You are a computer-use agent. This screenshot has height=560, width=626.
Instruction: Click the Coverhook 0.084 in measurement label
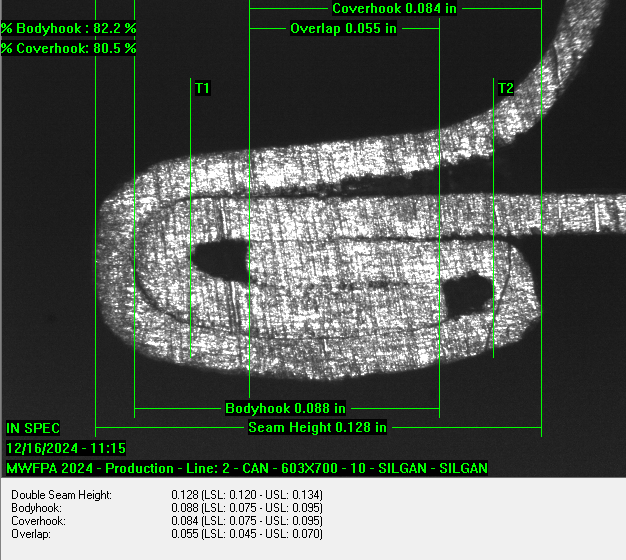[x=394, y=8]
